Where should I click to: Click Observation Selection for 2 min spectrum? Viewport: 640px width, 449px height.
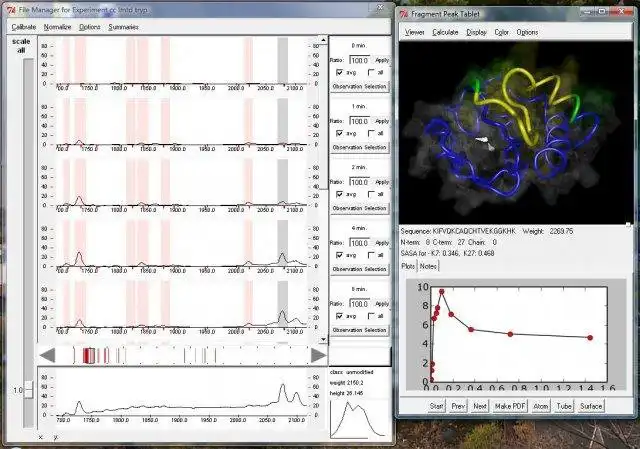coord(359,208)
